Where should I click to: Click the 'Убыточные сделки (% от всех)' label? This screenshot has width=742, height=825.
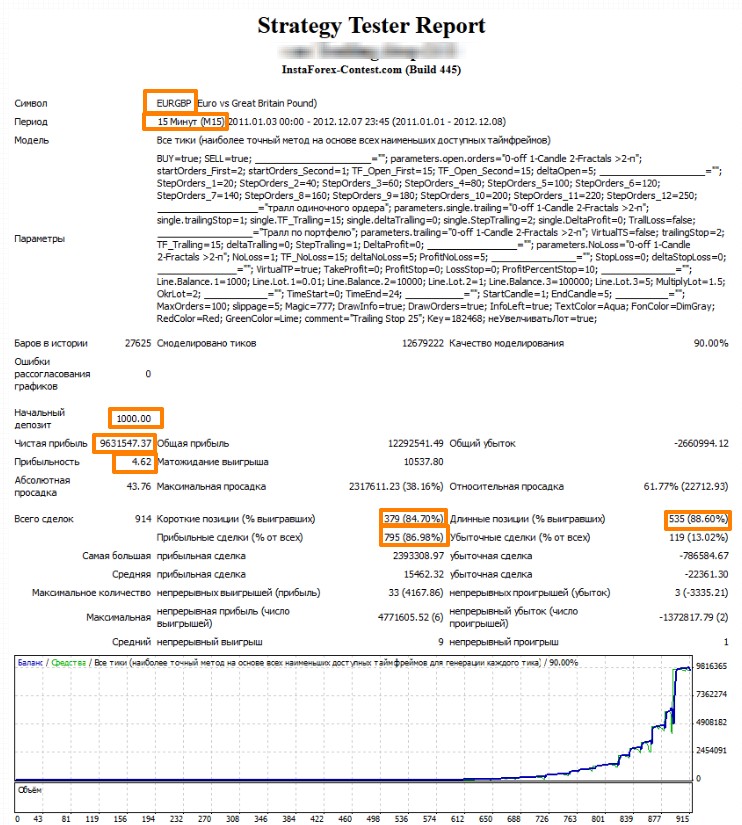pyautogui.click(x=519, y=537)
